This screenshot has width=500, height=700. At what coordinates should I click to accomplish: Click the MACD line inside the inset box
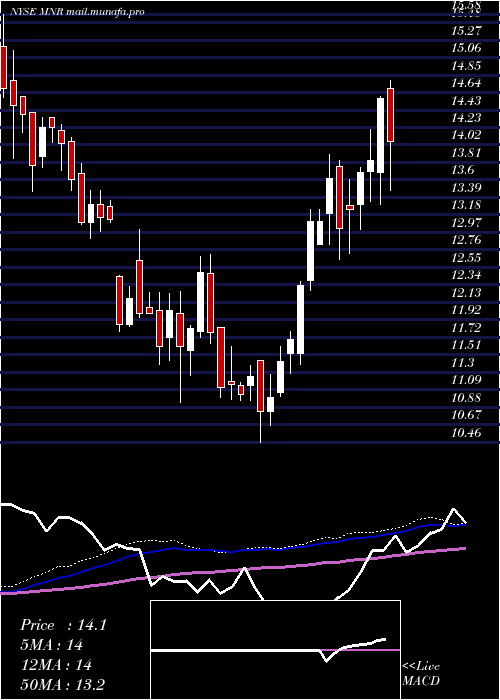coord(268,650)
